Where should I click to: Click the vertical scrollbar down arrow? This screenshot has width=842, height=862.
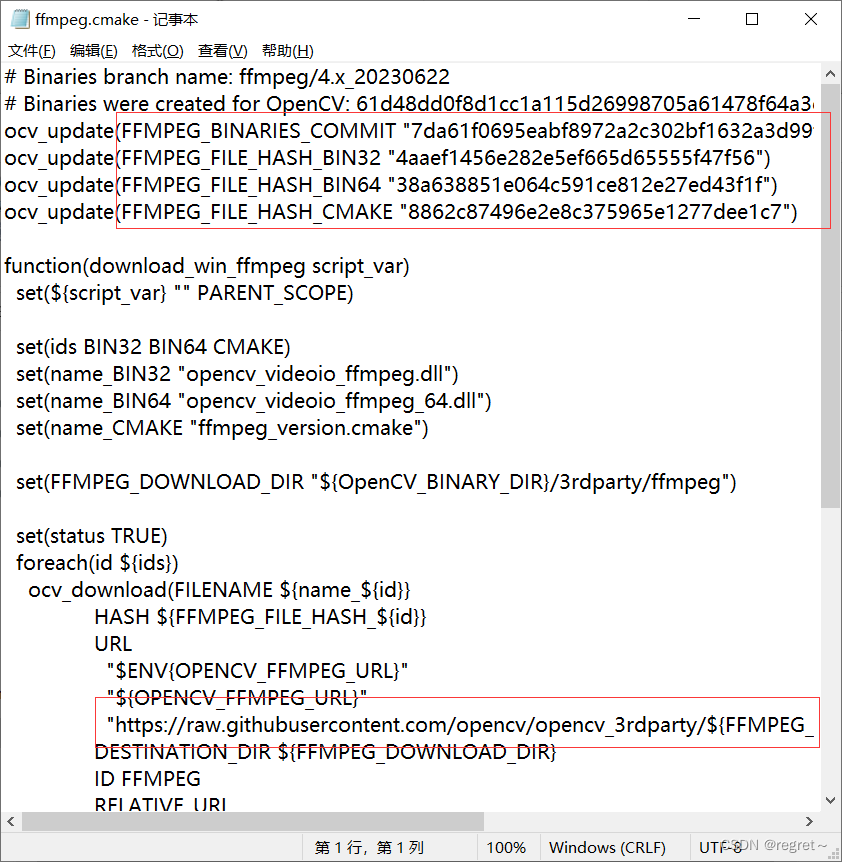pos(830,800)
